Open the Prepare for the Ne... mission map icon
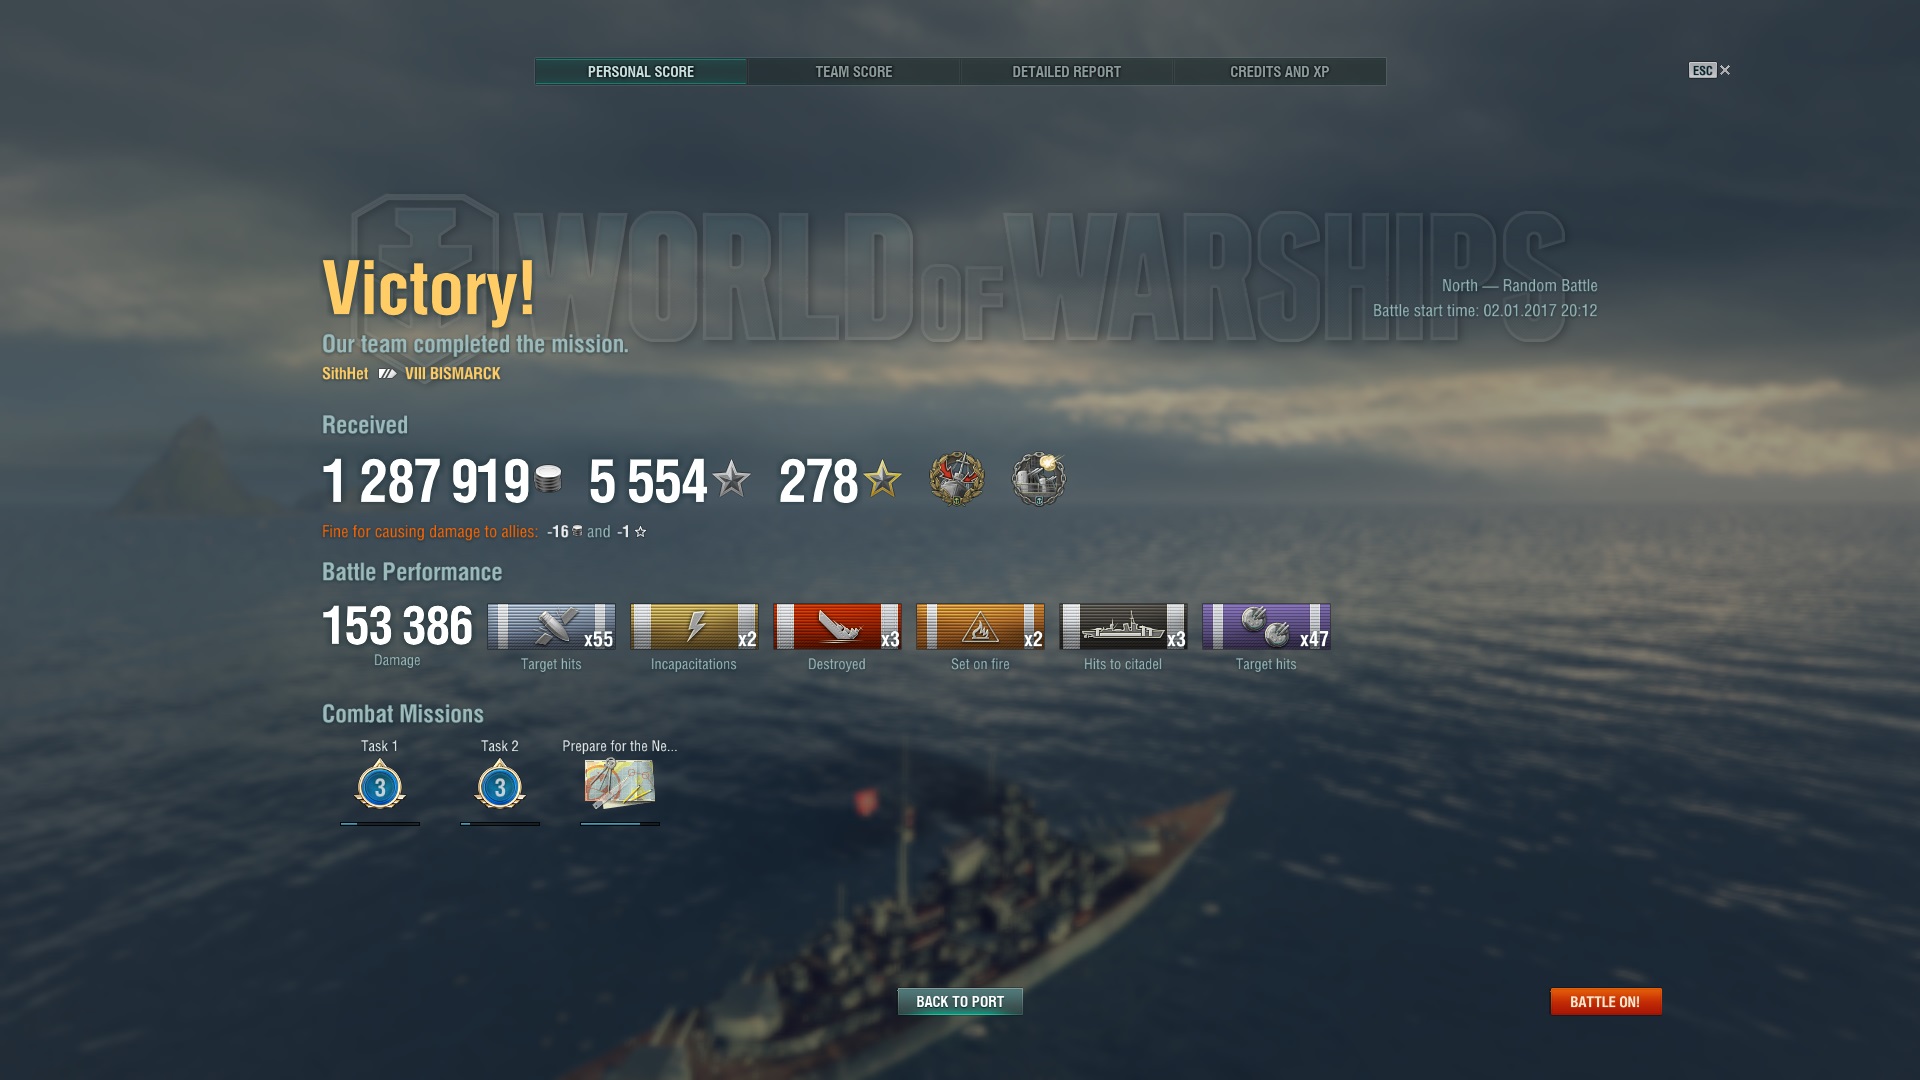1920x1080 pixels. [x=620, y=783]
